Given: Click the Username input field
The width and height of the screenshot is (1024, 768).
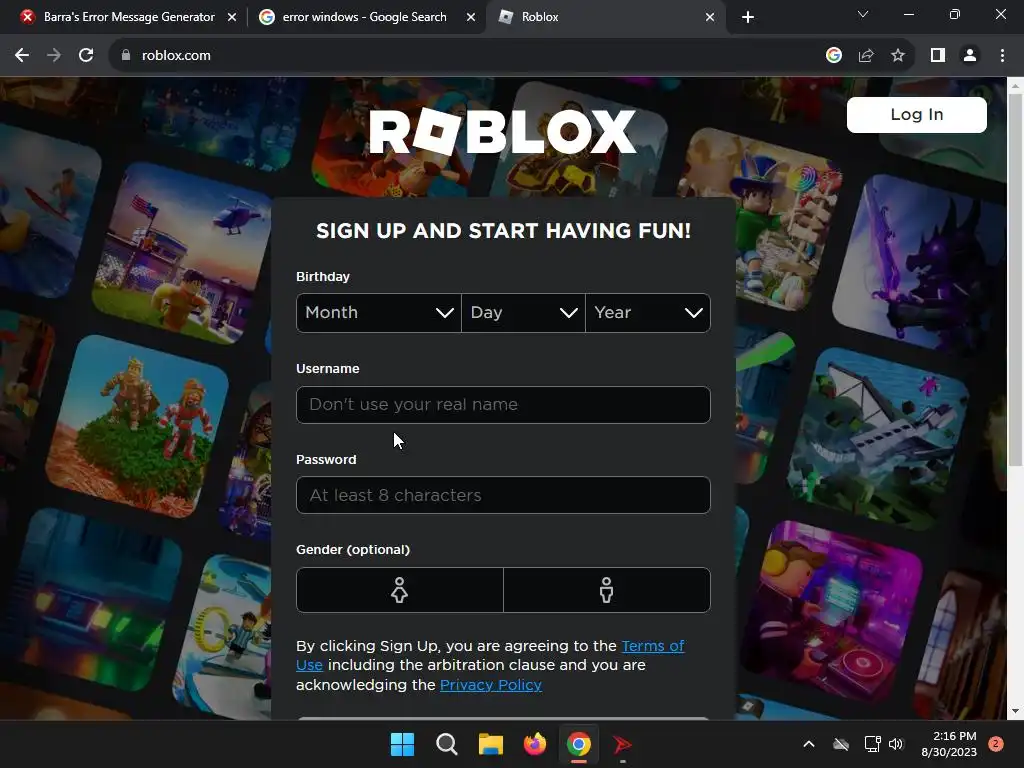Looking at the screenshot, I should (503, 405).
